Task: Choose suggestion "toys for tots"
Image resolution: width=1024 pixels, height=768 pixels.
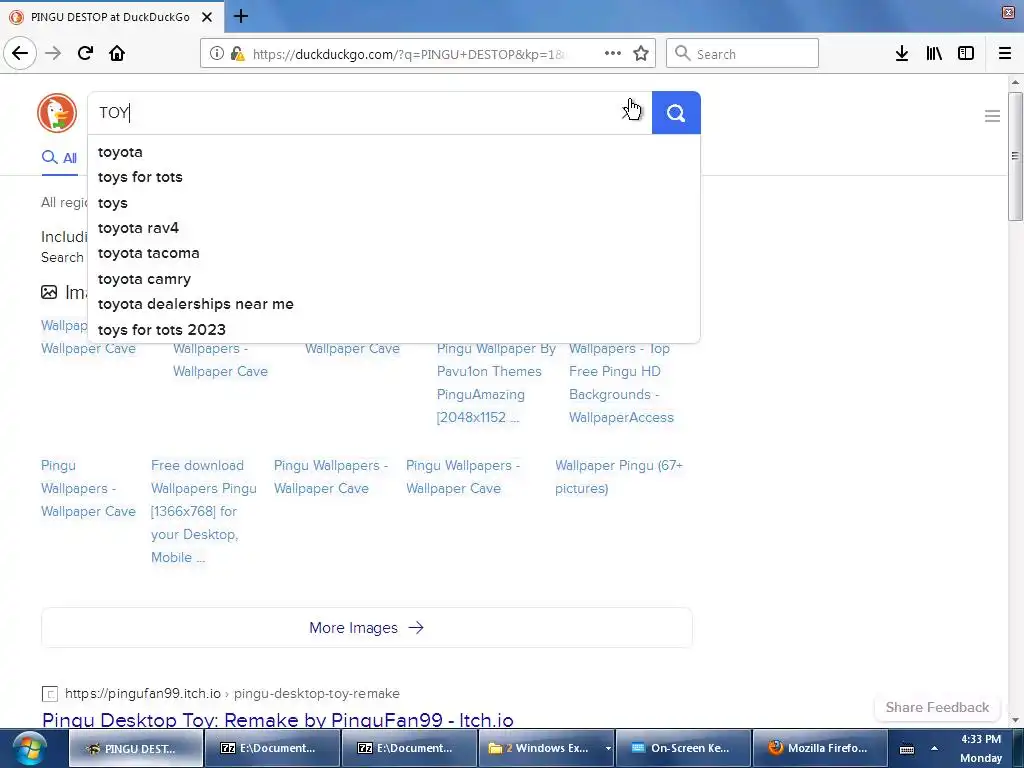Action: coord(394,177)
